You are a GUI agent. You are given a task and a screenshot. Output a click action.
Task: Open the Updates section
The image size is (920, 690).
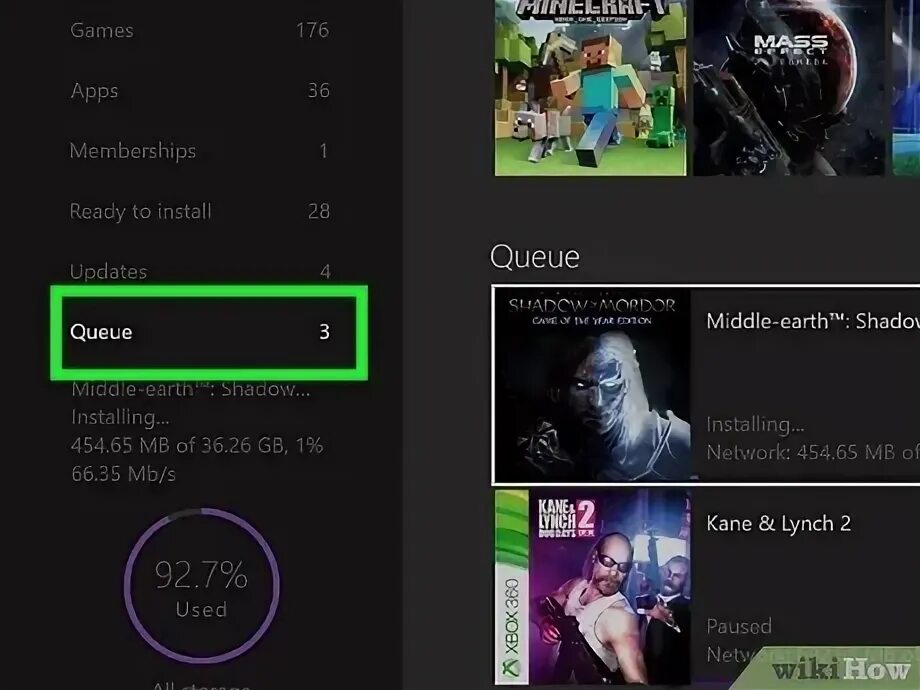click(199, 272)
